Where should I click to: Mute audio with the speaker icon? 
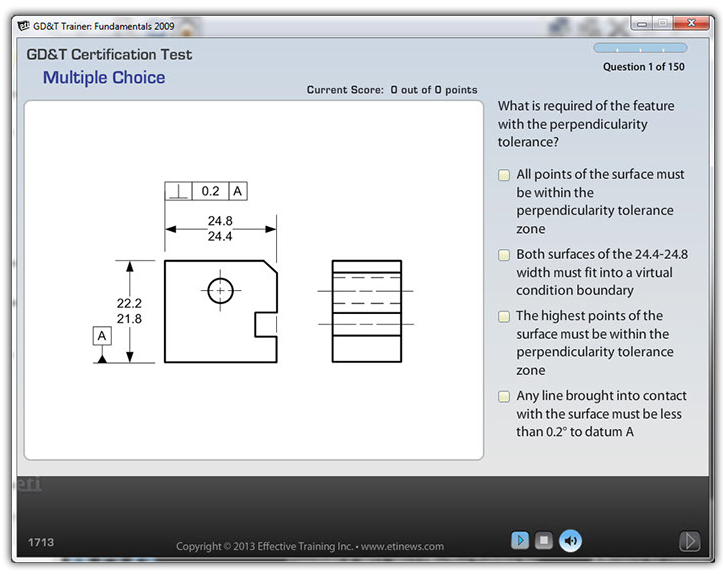570,541
